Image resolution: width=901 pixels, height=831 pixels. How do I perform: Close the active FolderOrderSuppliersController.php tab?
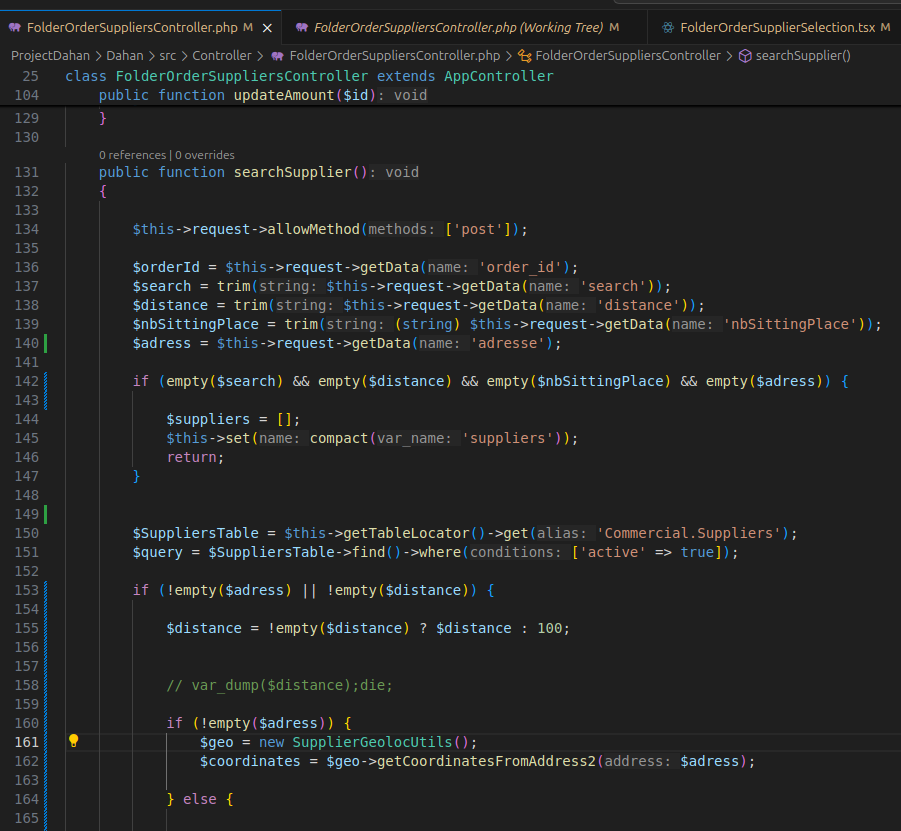[x=265, y=27]
